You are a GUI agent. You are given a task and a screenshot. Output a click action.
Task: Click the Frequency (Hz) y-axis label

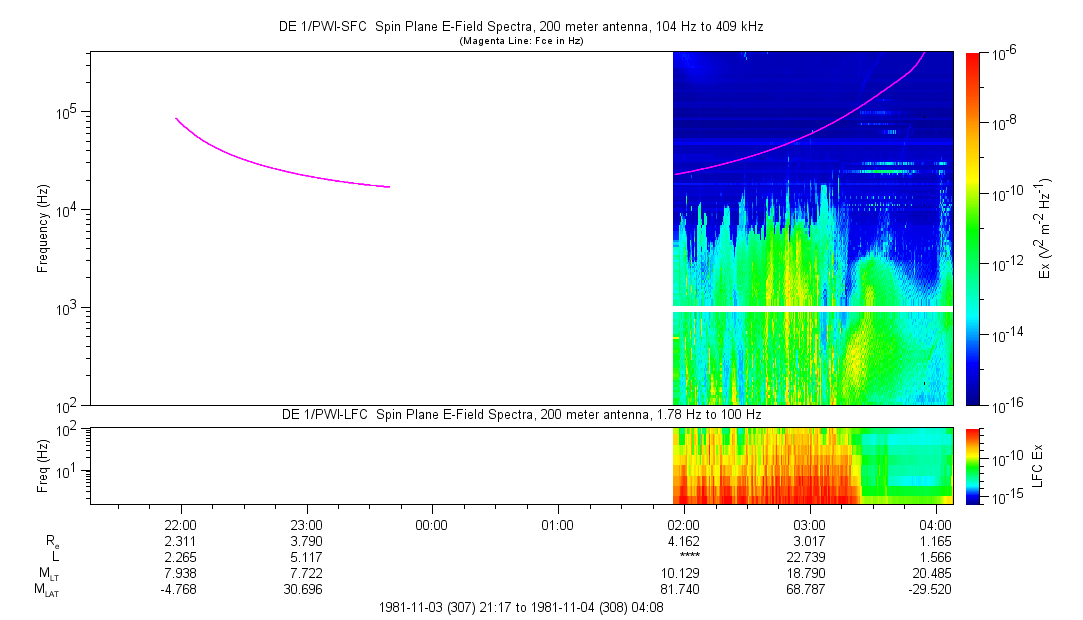click(43, 228)
